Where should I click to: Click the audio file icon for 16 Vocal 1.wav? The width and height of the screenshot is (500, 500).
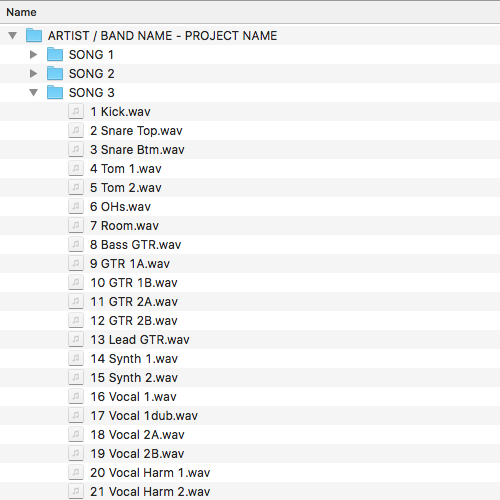tap(76, 396)
